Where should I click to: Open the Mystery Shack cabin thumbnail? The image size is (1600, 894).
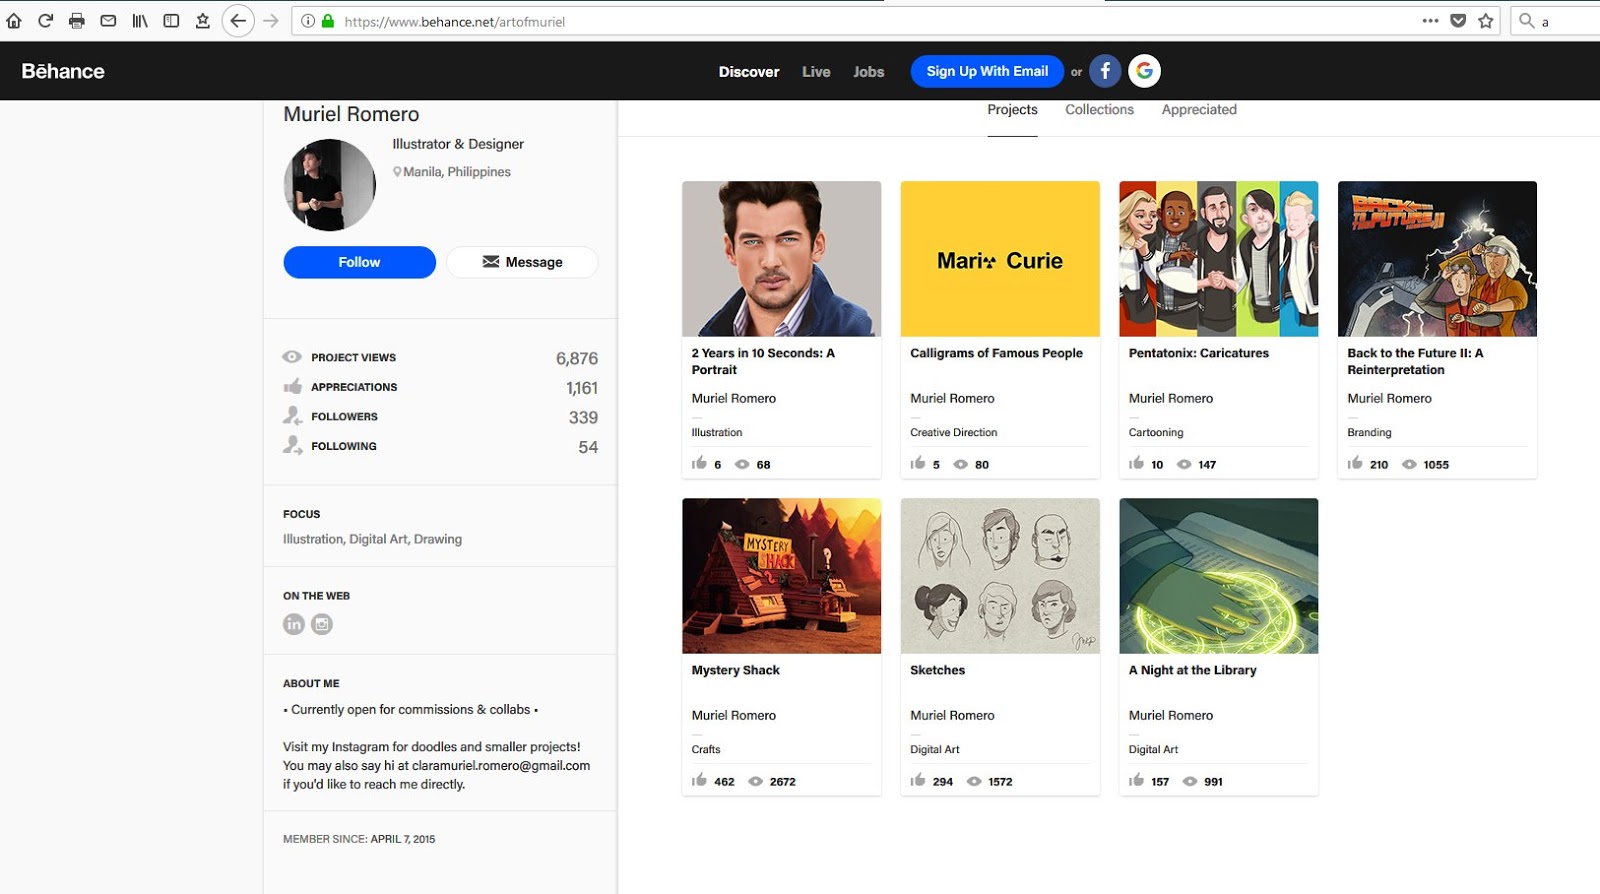781,576
